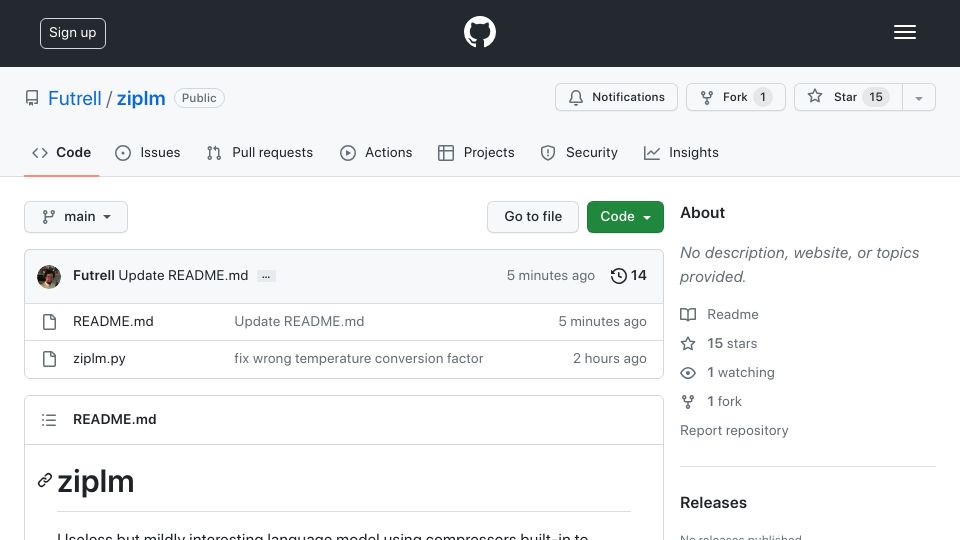Open the Security tab
This screenshot has height=540, width=960.
(579, 152)
